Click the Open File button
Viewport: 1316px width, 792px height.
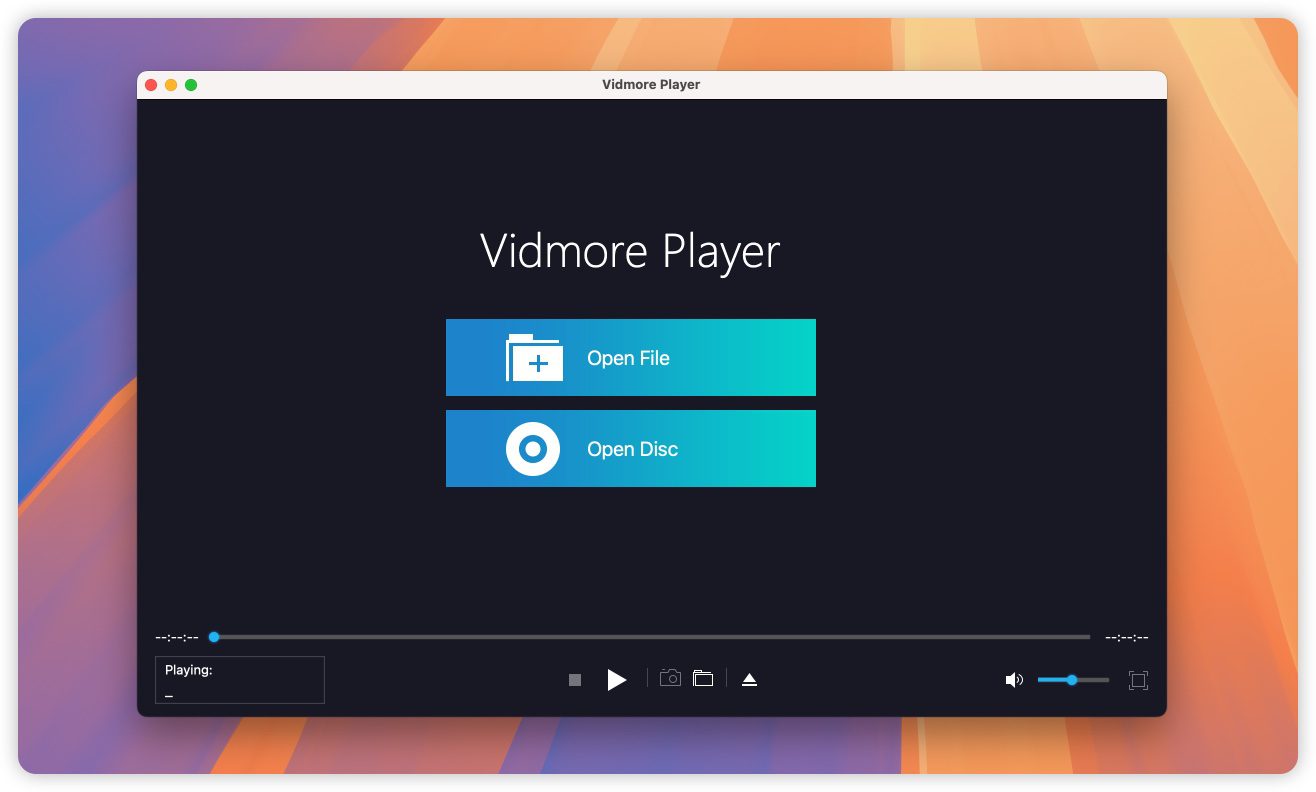pyautogui.click(x=630, y=358)
